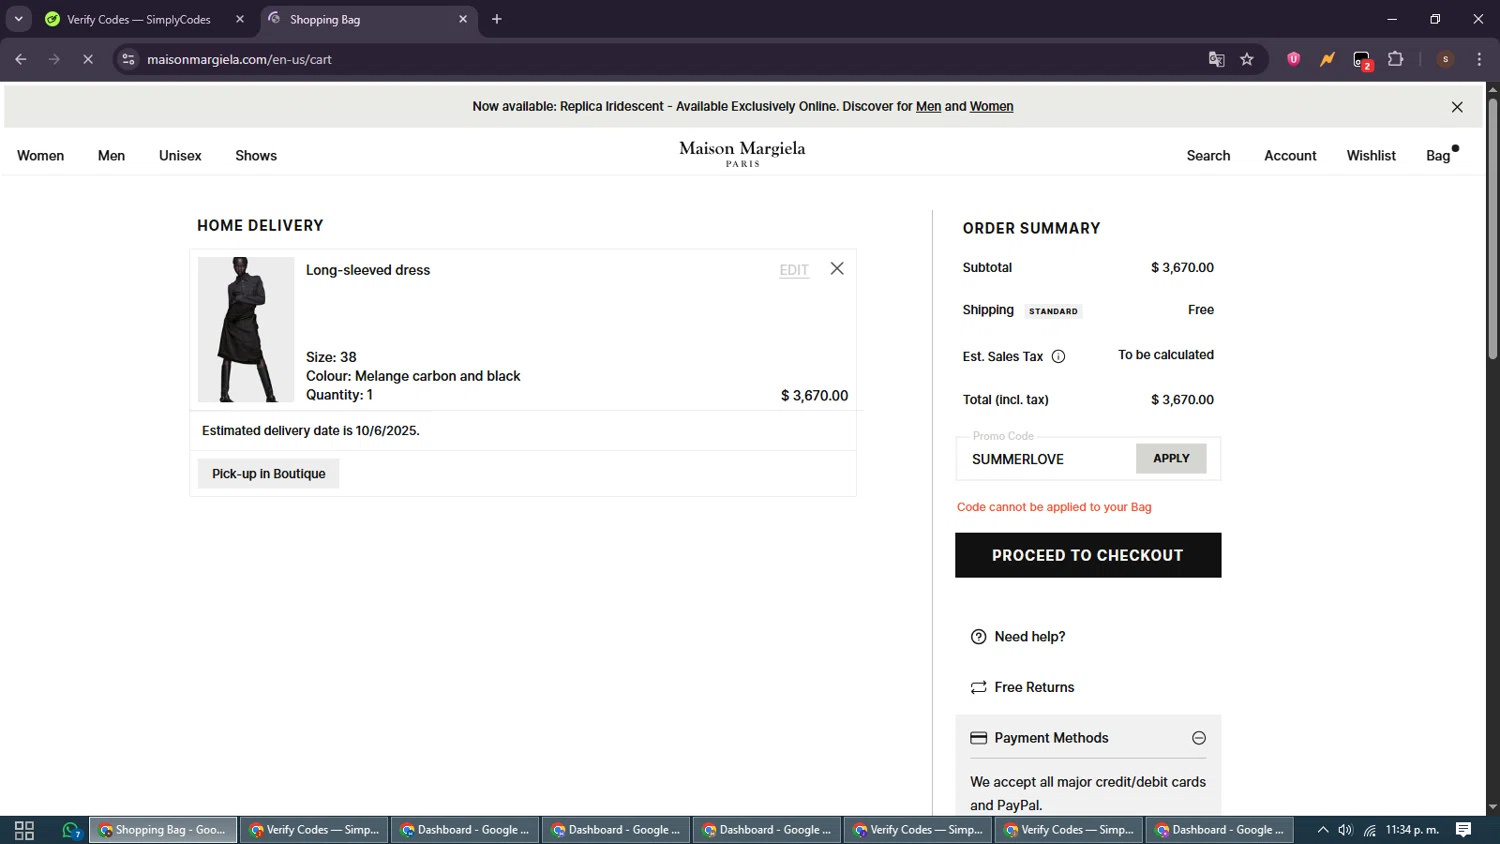Choose Pick-up in Boutique

[268, 474]
